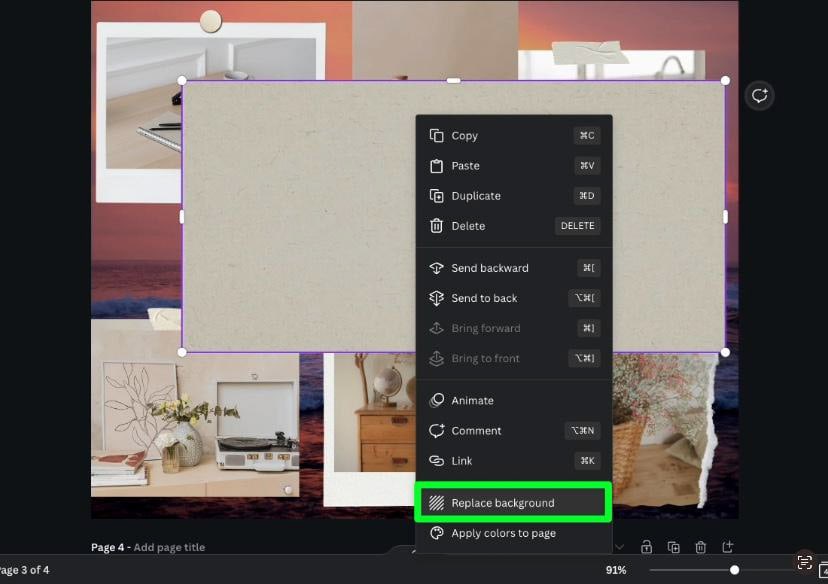Open the accessibility assistant icon at bottom right
The width and height of the screenshot is (828, 584).
pyautogui.click(x=804, y=563)
